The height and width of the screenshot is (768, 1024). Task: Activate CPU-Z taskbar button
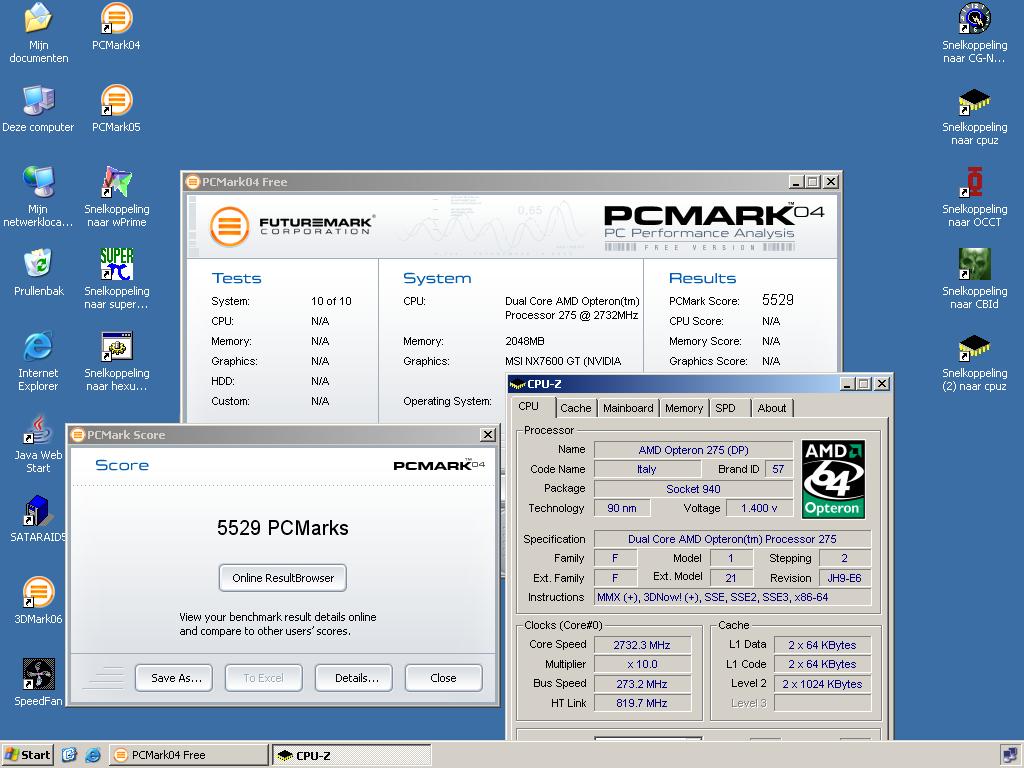pyautogui.click(x=351, y=756)
